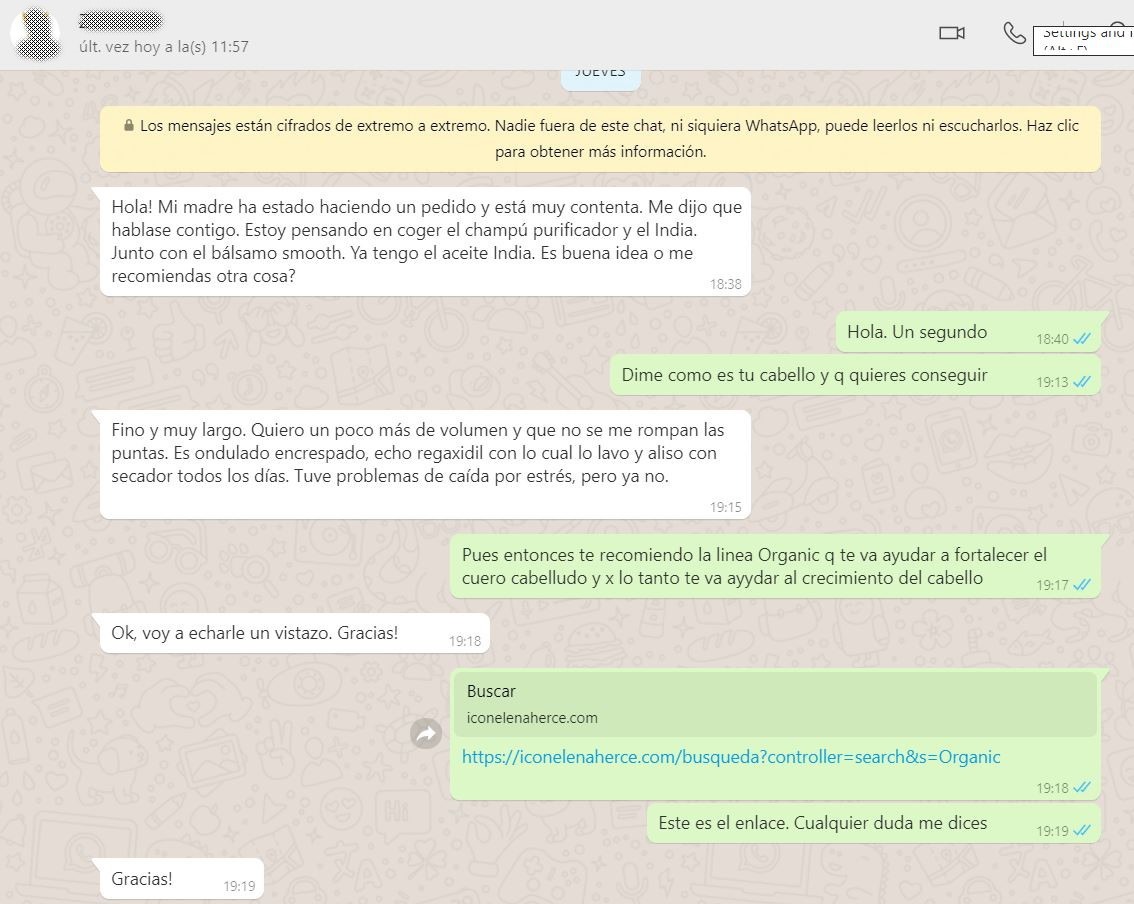Click the 'iconelenaherce.com' domain text in the preview
The image size is (1134, 904).
532,718
